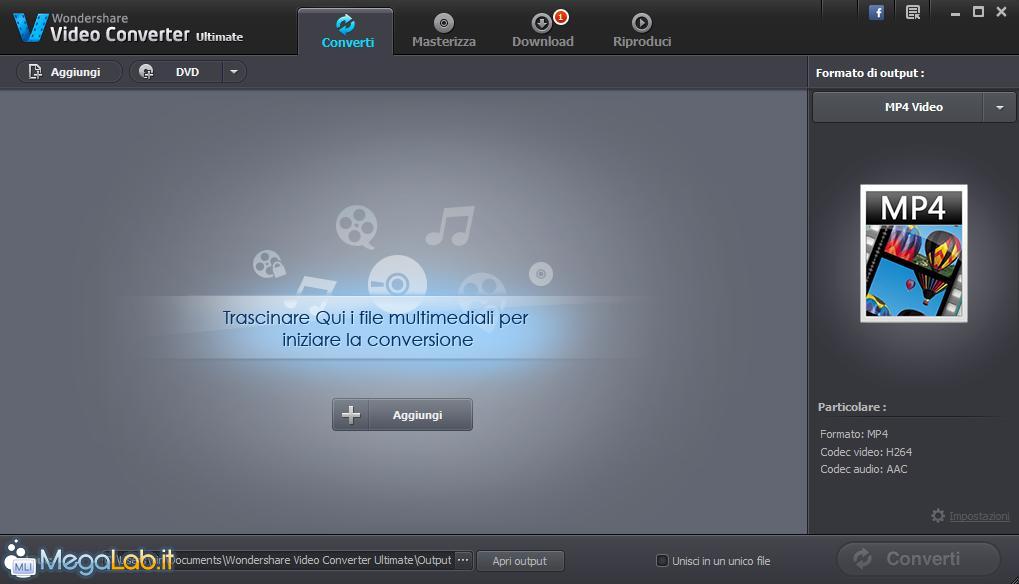Expand the DVD dropdown arrow
Viewport: 1019px width, 584px height.
pyautogui.click(x=234, y=71)
